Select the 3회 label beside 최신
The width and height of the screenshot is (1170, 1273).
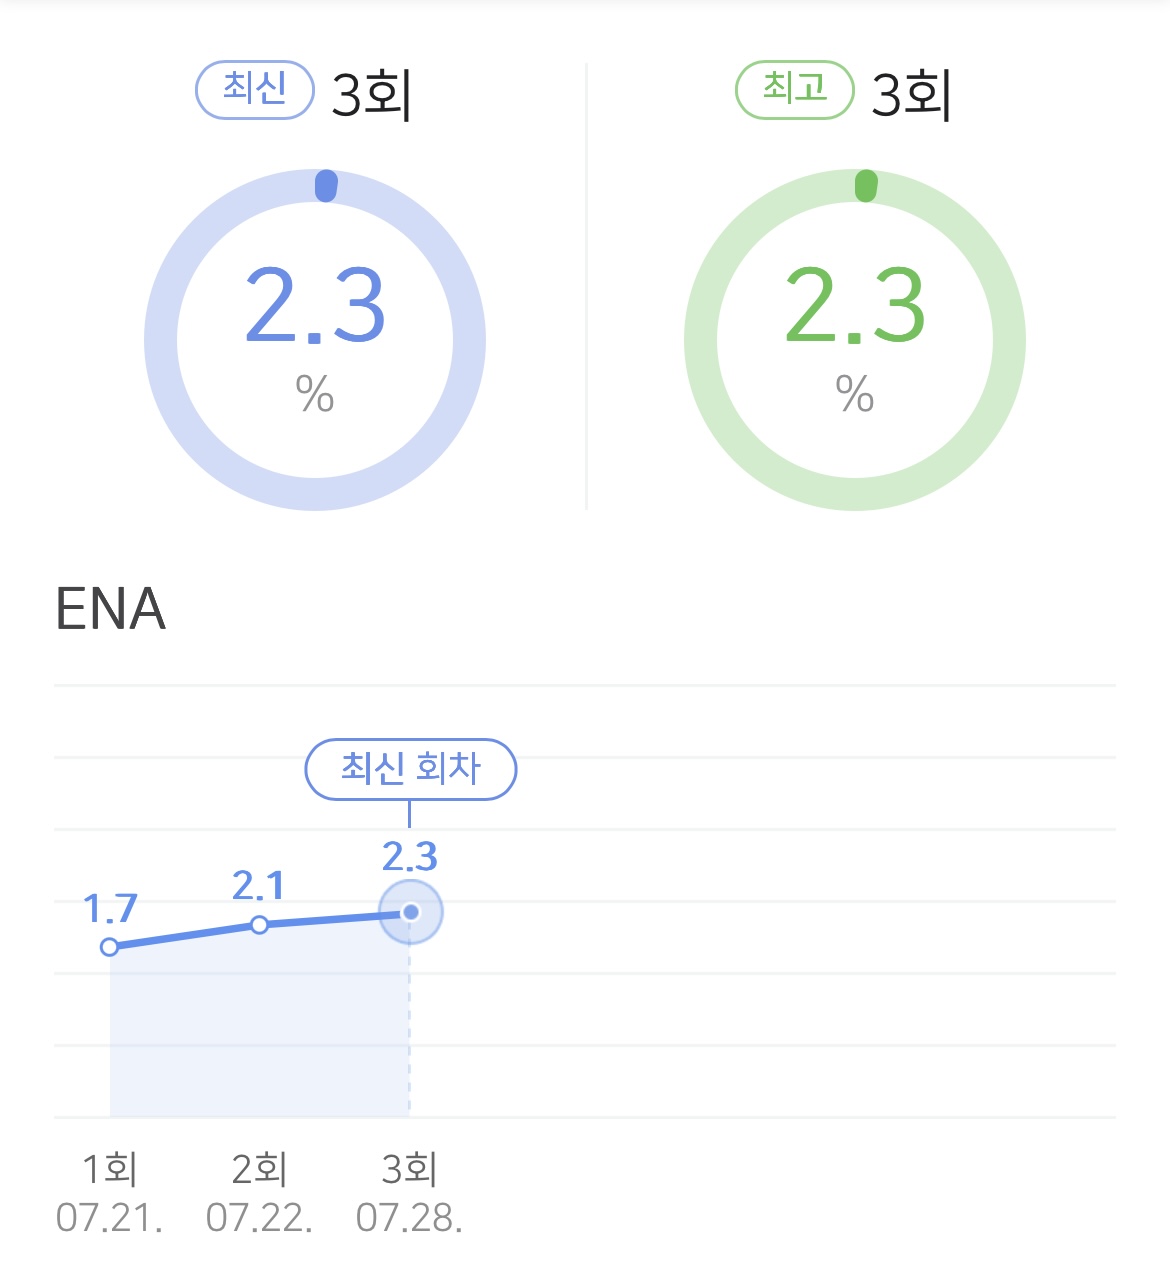pos(371,95)
